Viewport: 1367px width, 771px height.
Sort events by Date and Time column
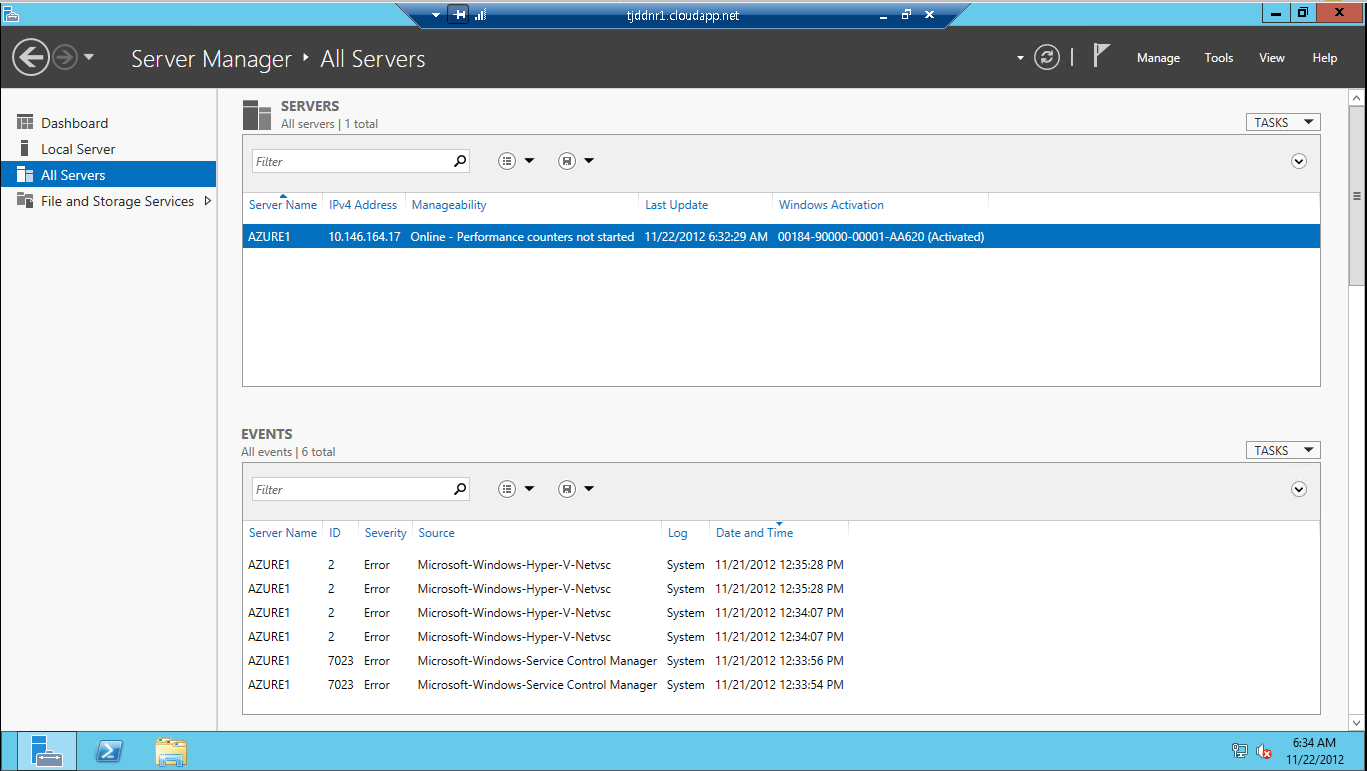(754, 533)
